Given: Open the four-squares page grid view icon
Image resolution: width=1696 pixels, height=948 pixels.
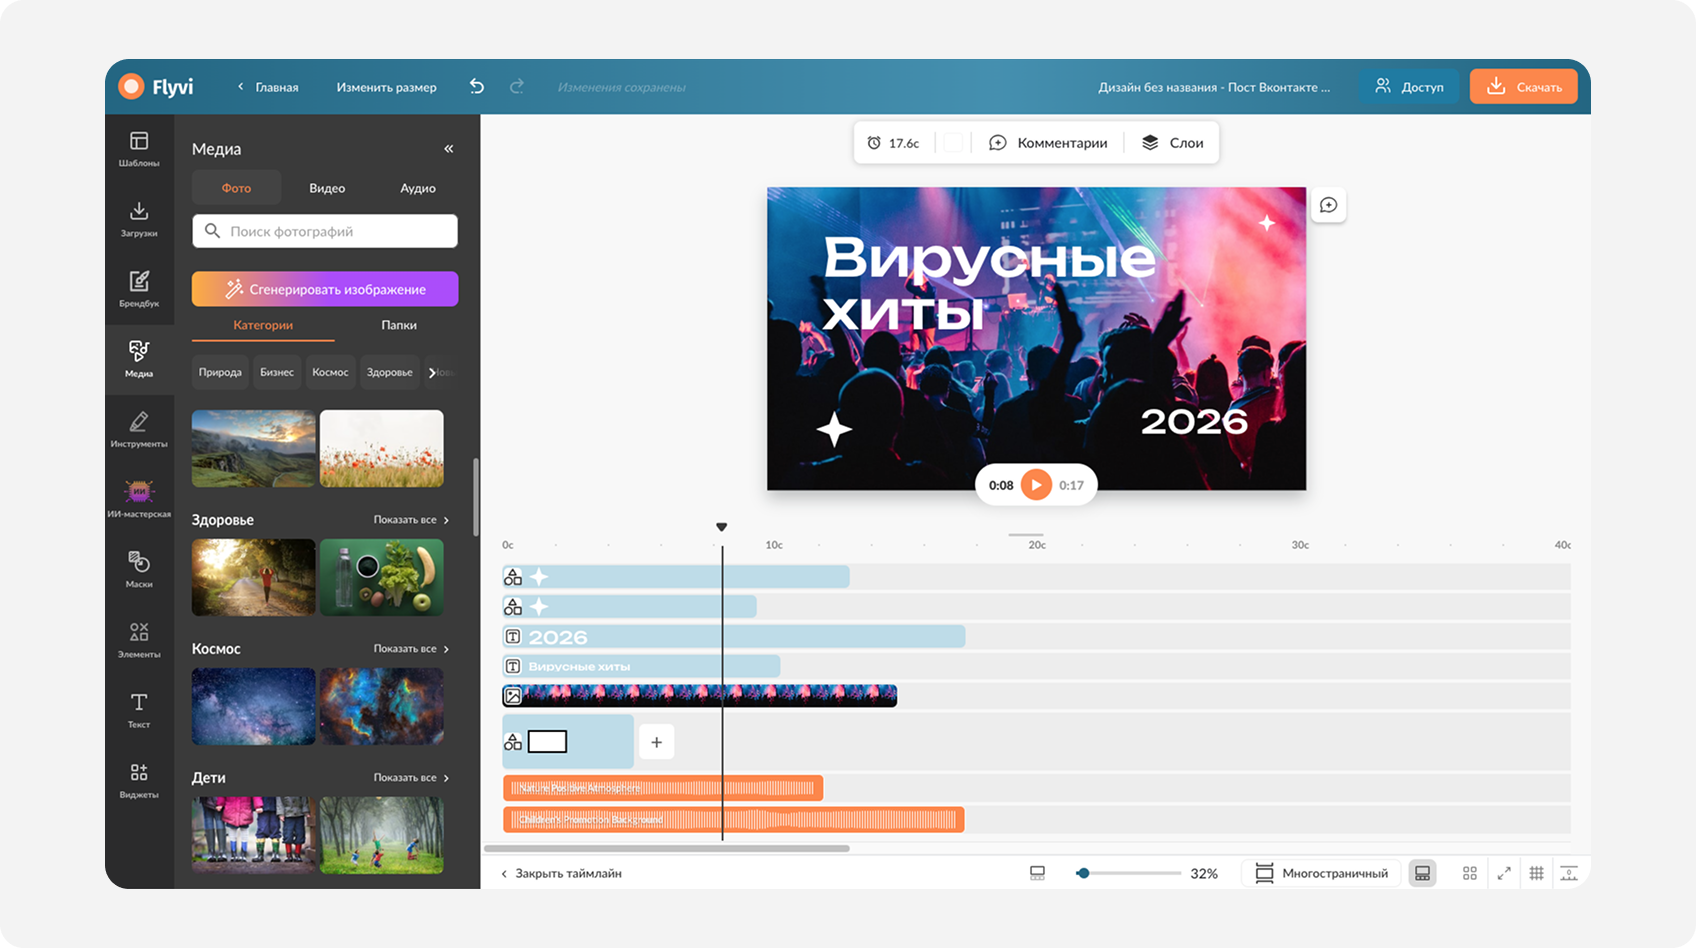Looking at the screenshot, I should pos(1469,873).
